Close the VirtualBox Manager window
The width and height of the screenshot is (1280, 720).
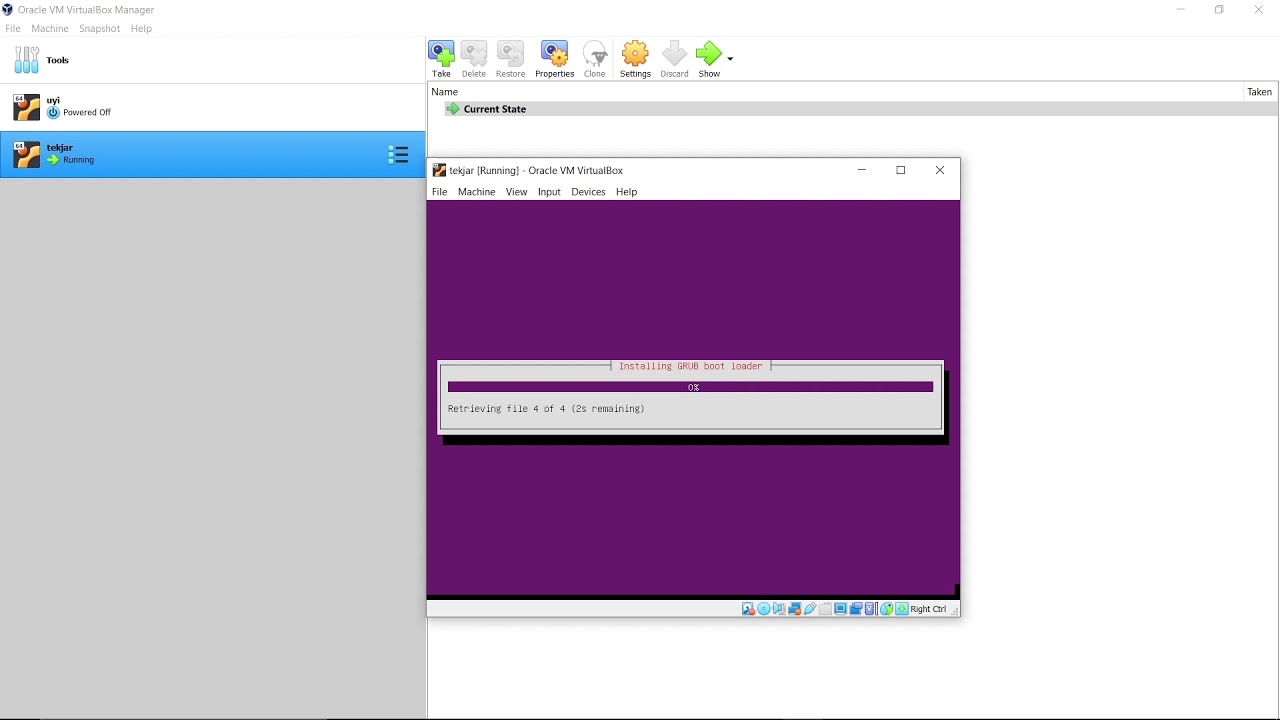pos(1259,10)
